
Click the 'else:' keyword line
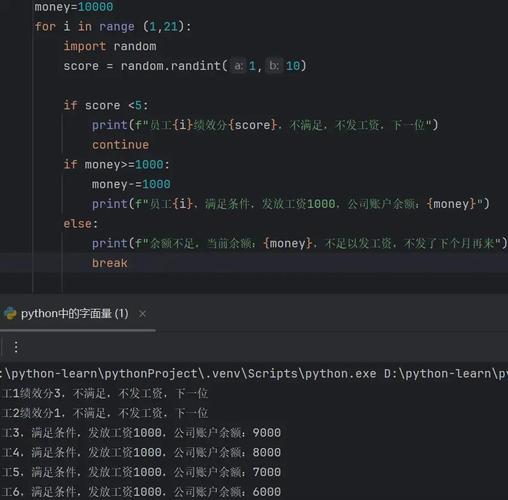click(81, 223)
